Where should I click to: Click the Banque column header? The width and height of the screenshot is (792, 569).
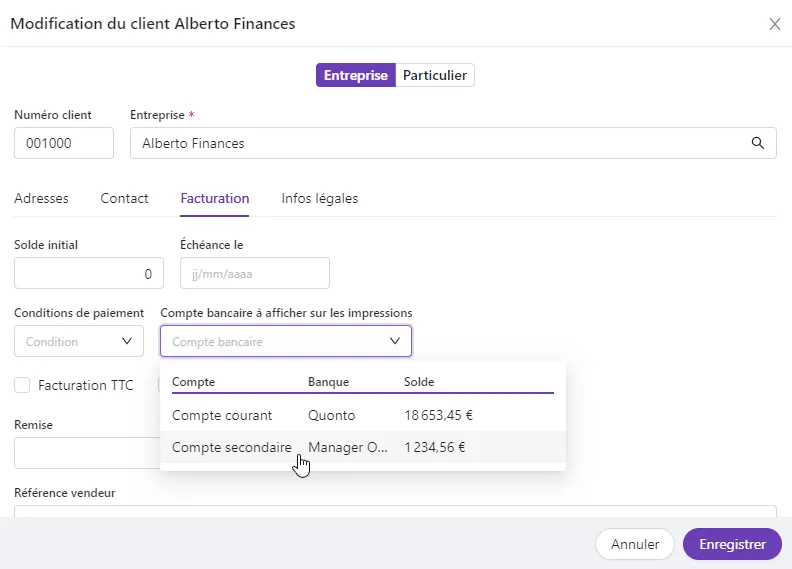(x=328, y=382)
